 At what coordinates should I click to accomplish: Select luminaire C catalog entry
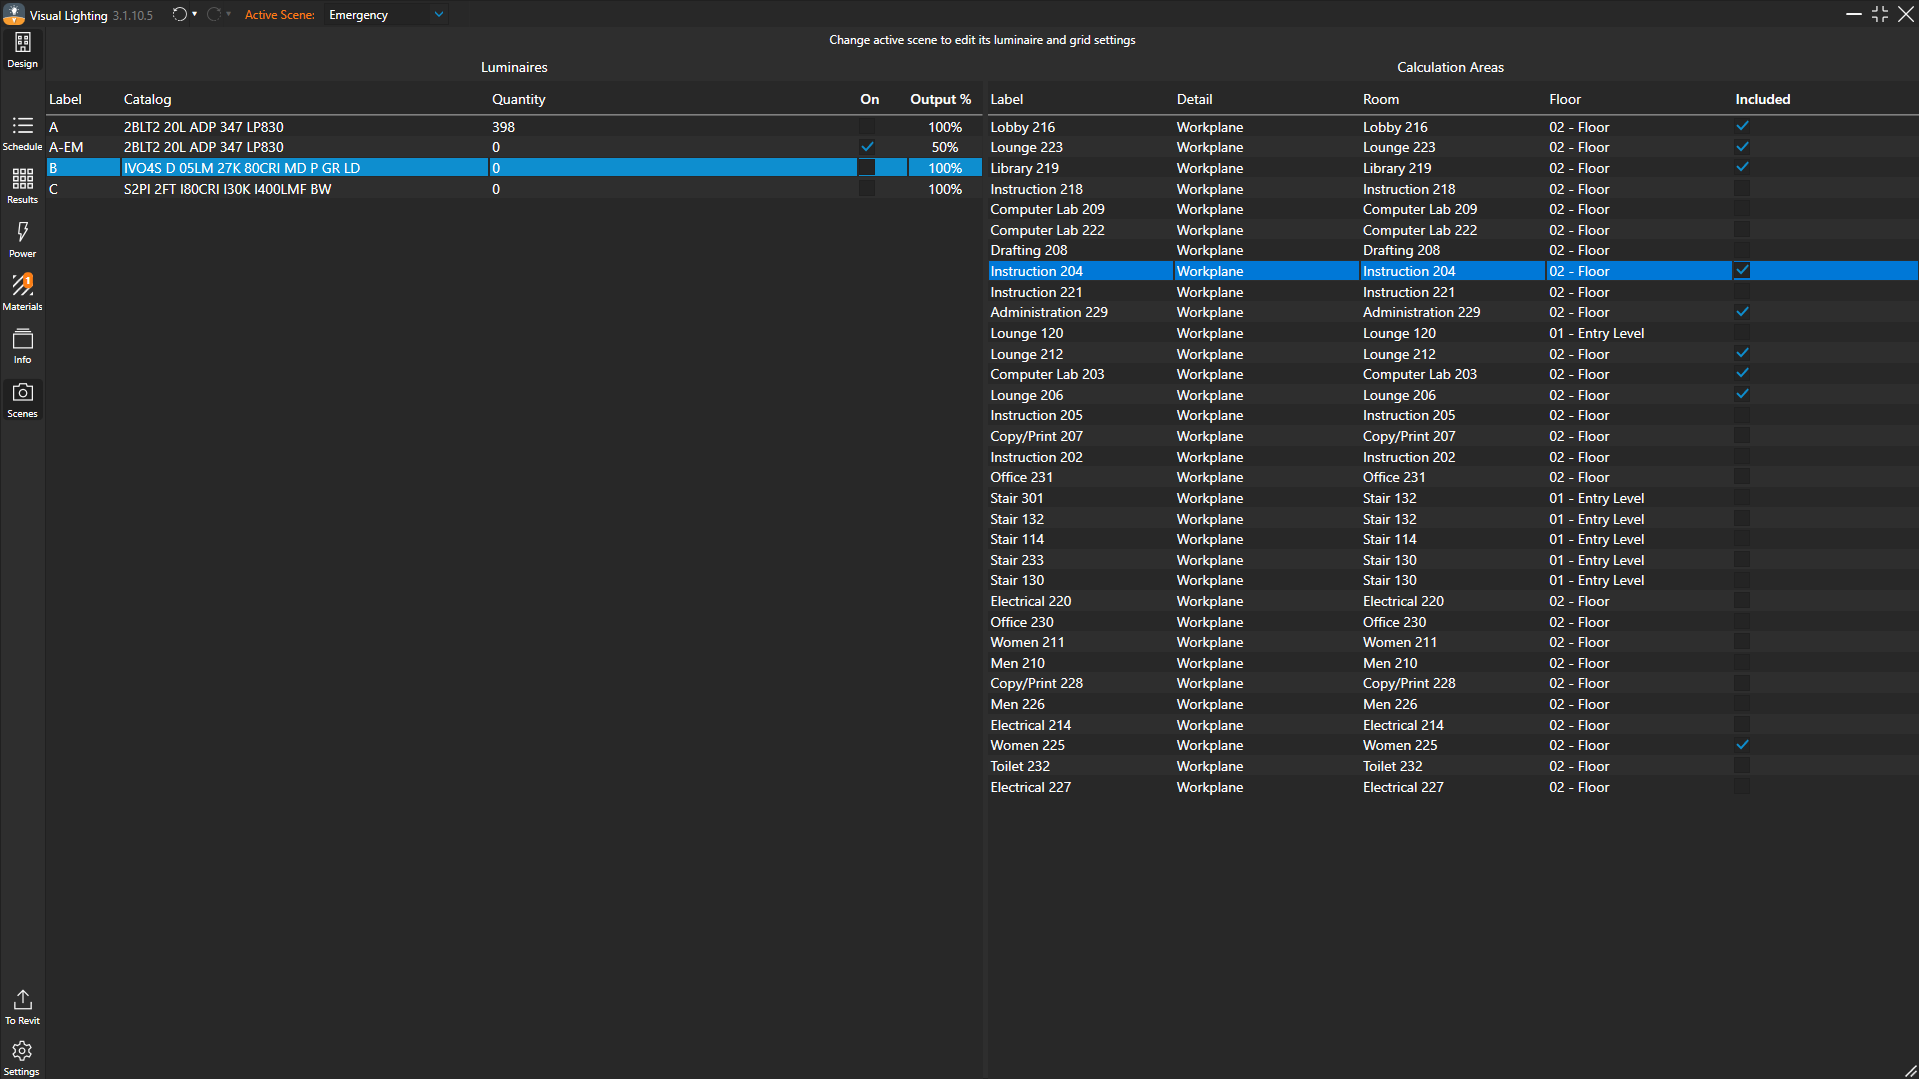(227, 189)
